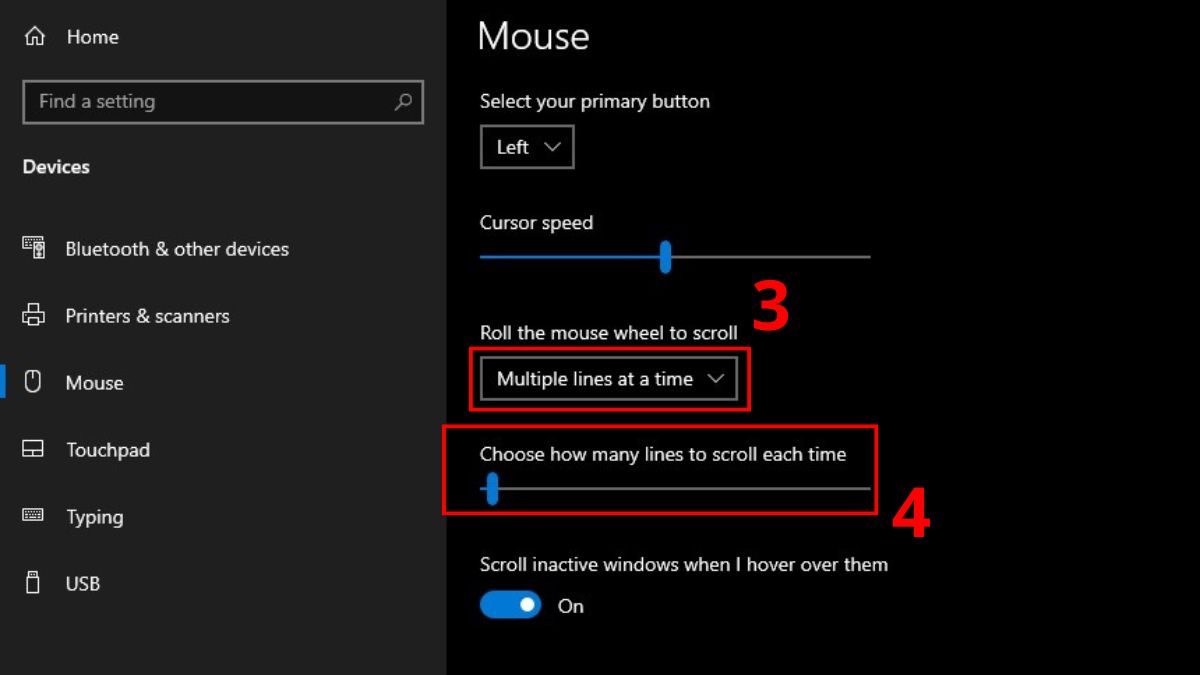Screen dimensions: 1200x675
Task: Open Bluetooth & other devices page
Action: (177, 249)
